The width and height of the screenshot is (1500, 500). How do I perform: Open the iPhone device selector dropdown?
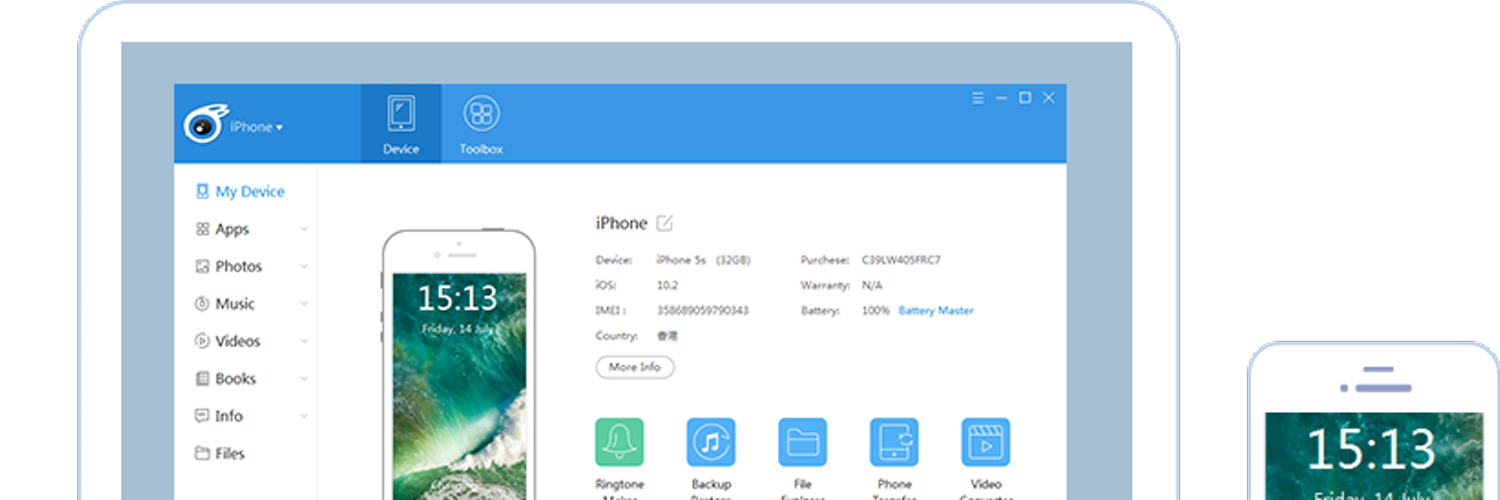tap(257, 127)
